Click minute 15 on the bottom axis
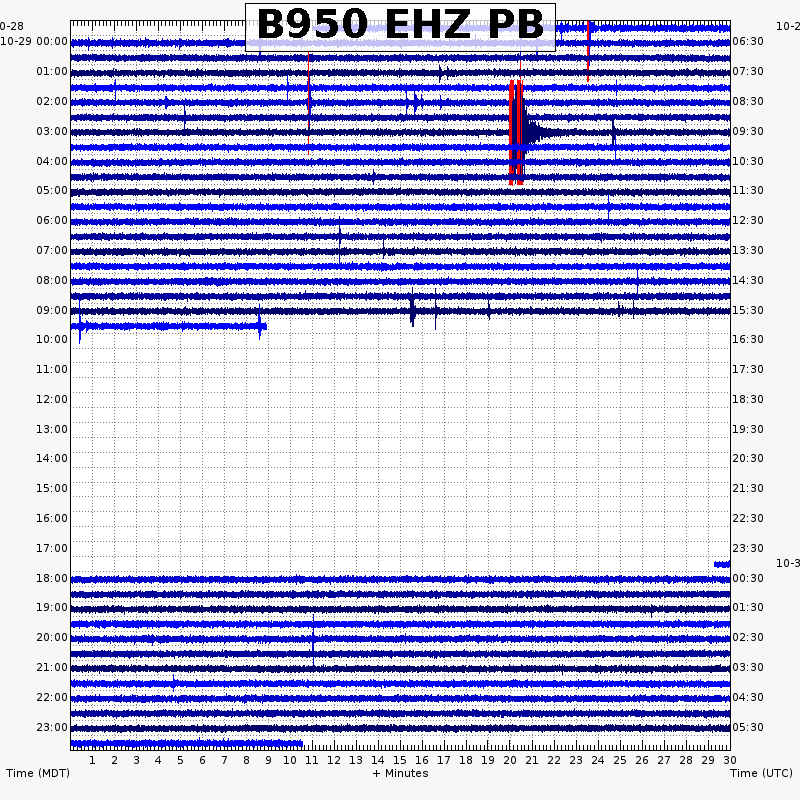Image resolution: width=800 pixels, height=800 pixels. pos(400,761)
